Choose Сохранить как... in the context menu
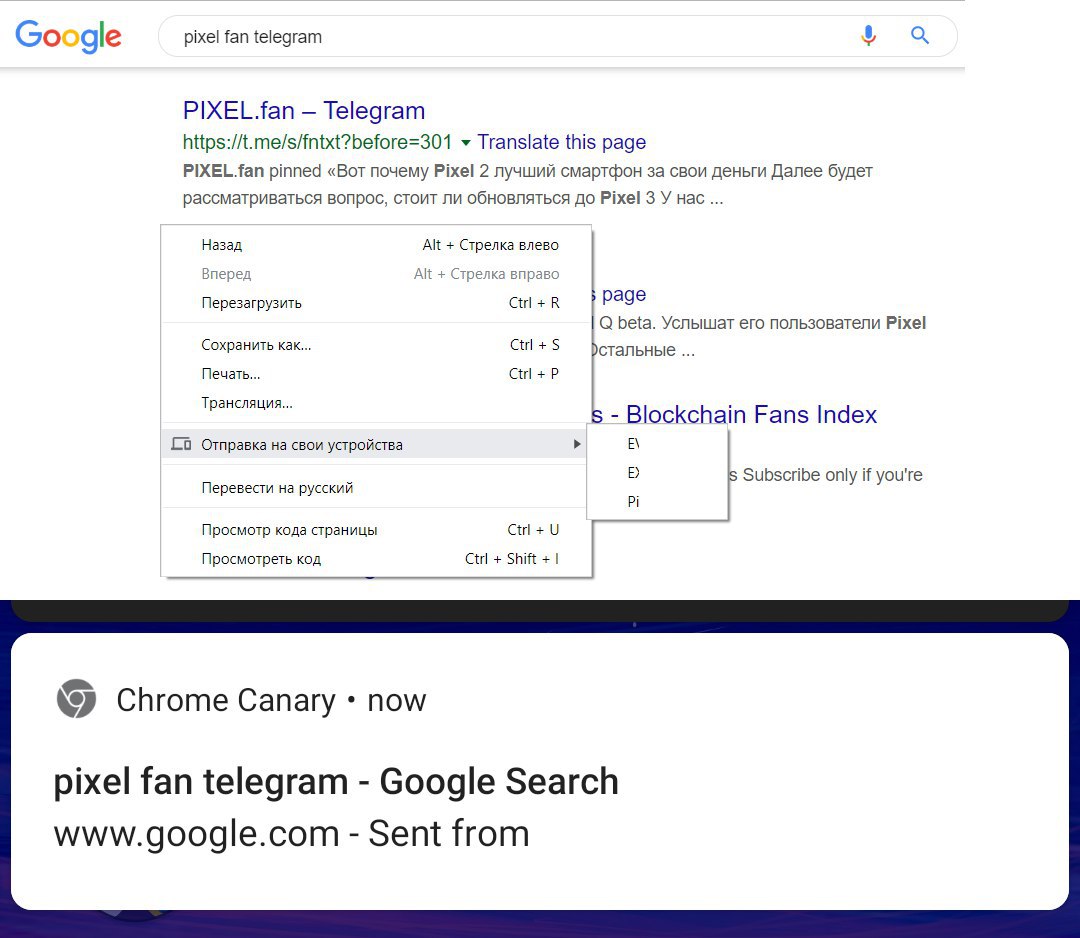 [x=377, y=344]
